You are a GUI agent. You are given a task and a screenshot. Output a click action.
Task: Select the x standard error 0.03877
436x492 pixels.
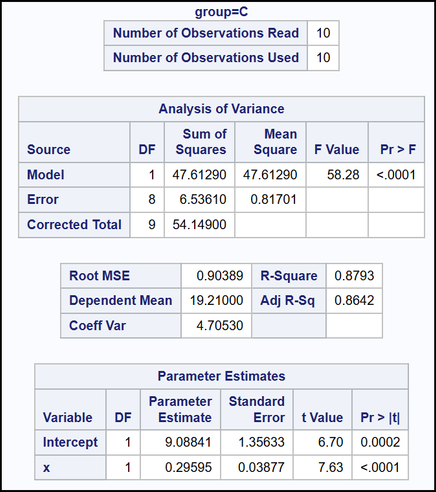point(261,467)
